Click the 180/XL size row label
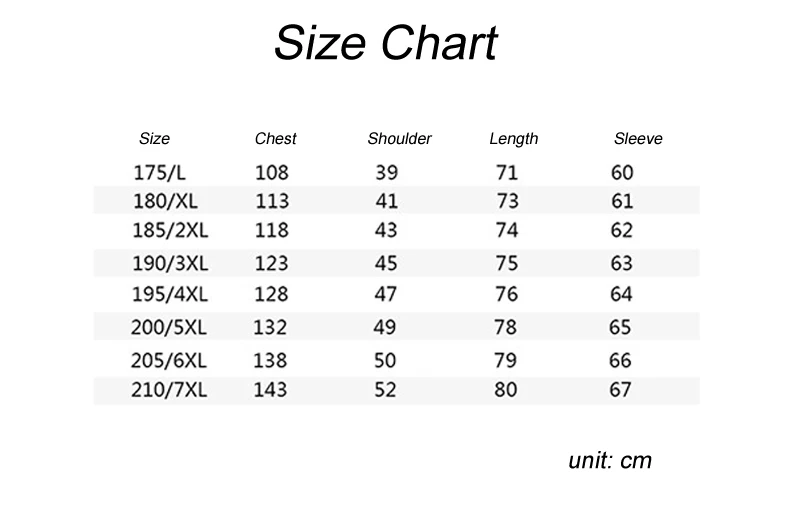The image size is (790, 506). [x=165, y=202]
